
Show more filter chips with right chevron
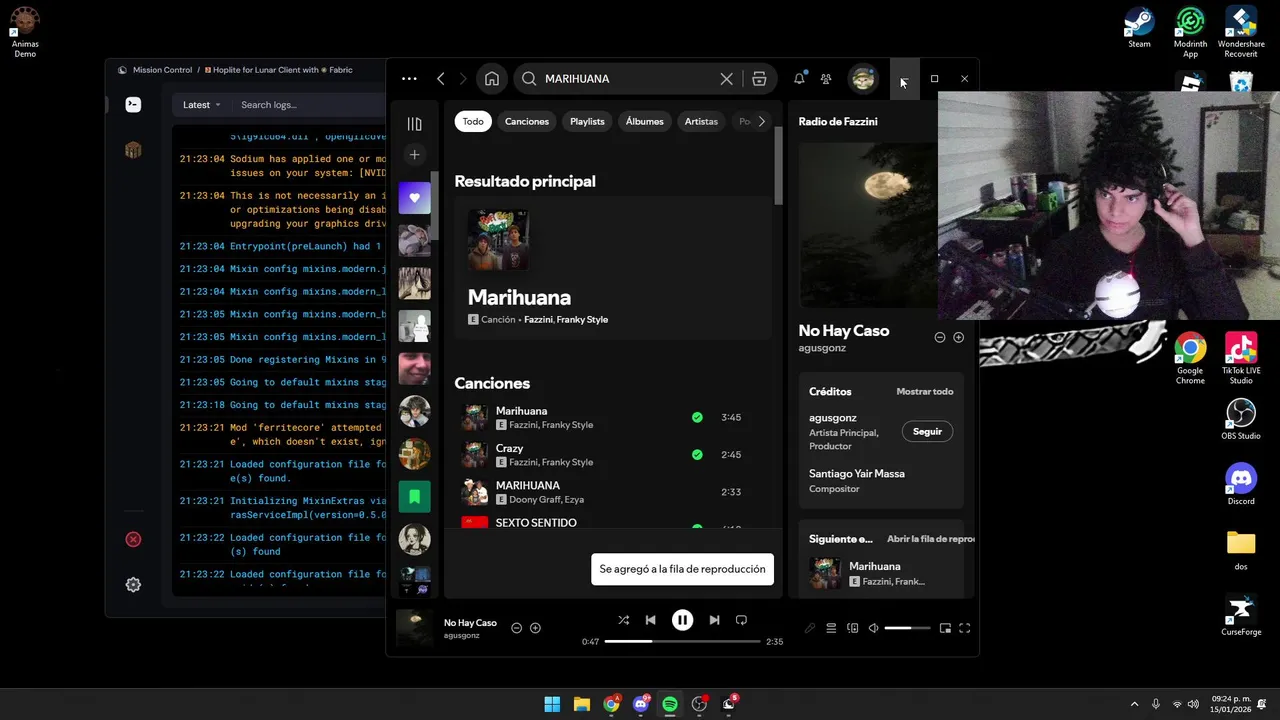762,121
